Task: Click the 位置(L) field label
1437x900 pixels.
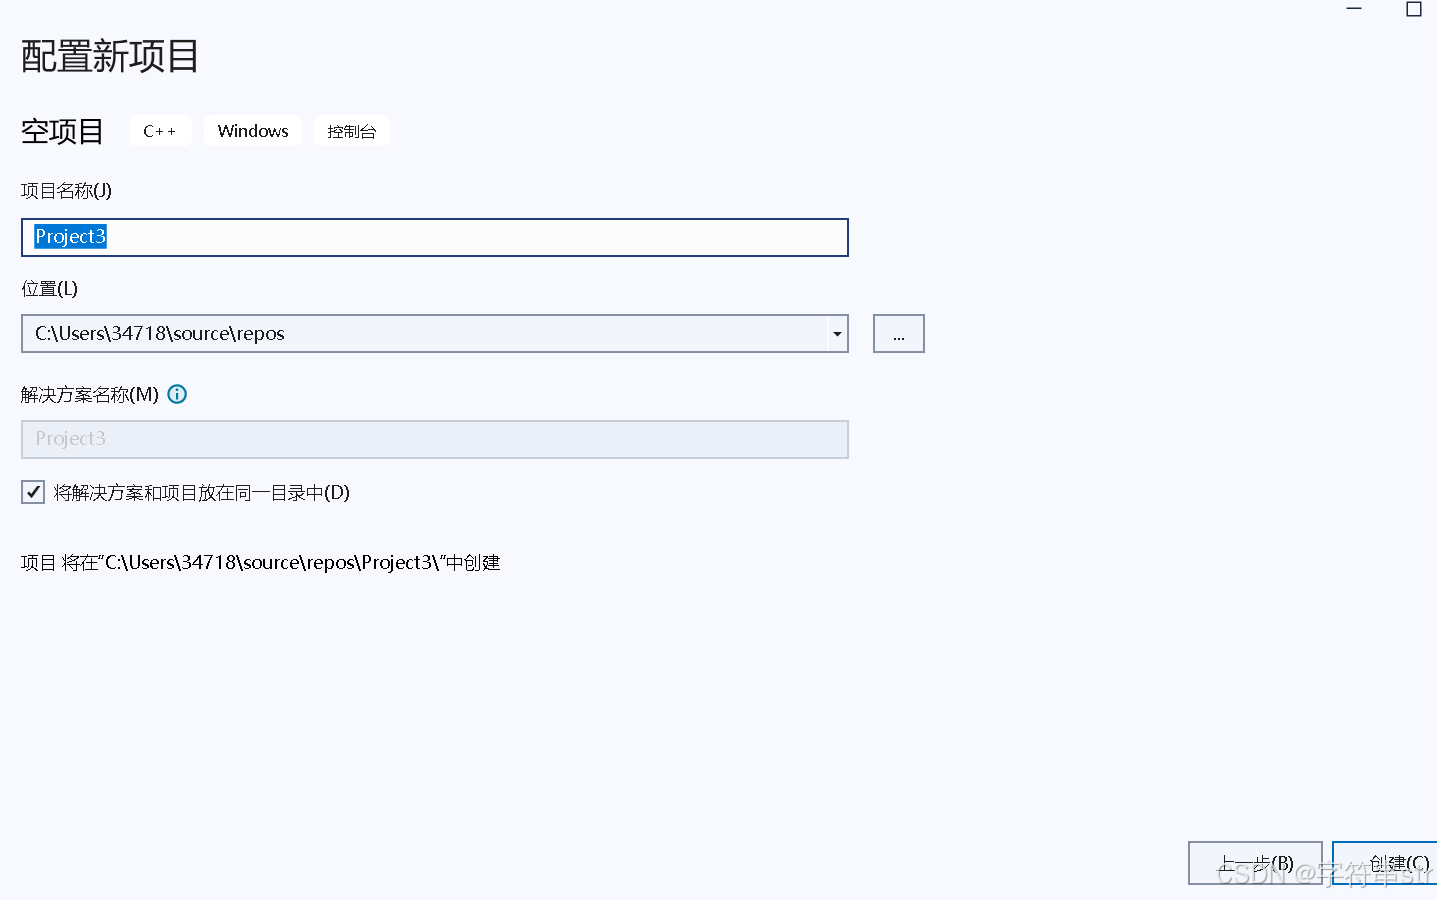Action: (x=47, y=288)
